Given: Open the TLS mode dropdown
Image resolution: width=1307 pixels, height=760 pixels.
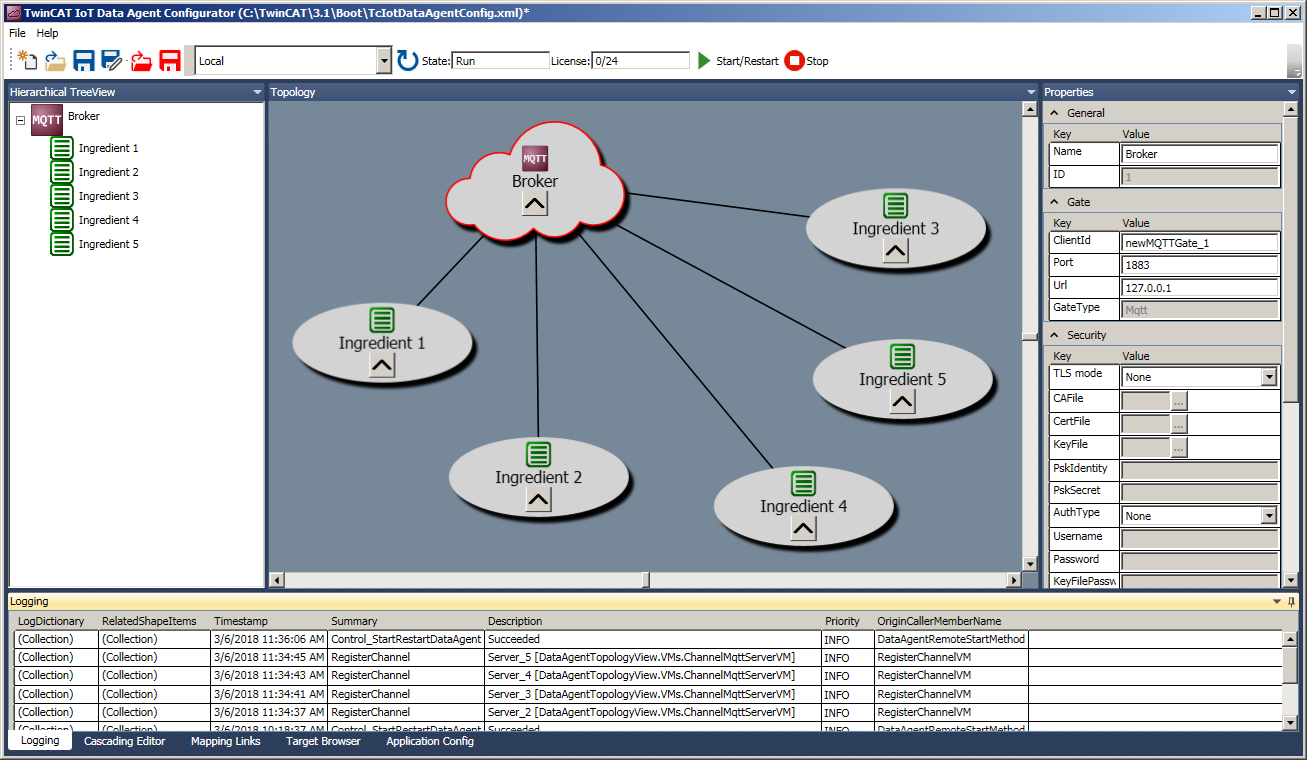Looking at the screenshot, I should click(x=1269, y=377).
